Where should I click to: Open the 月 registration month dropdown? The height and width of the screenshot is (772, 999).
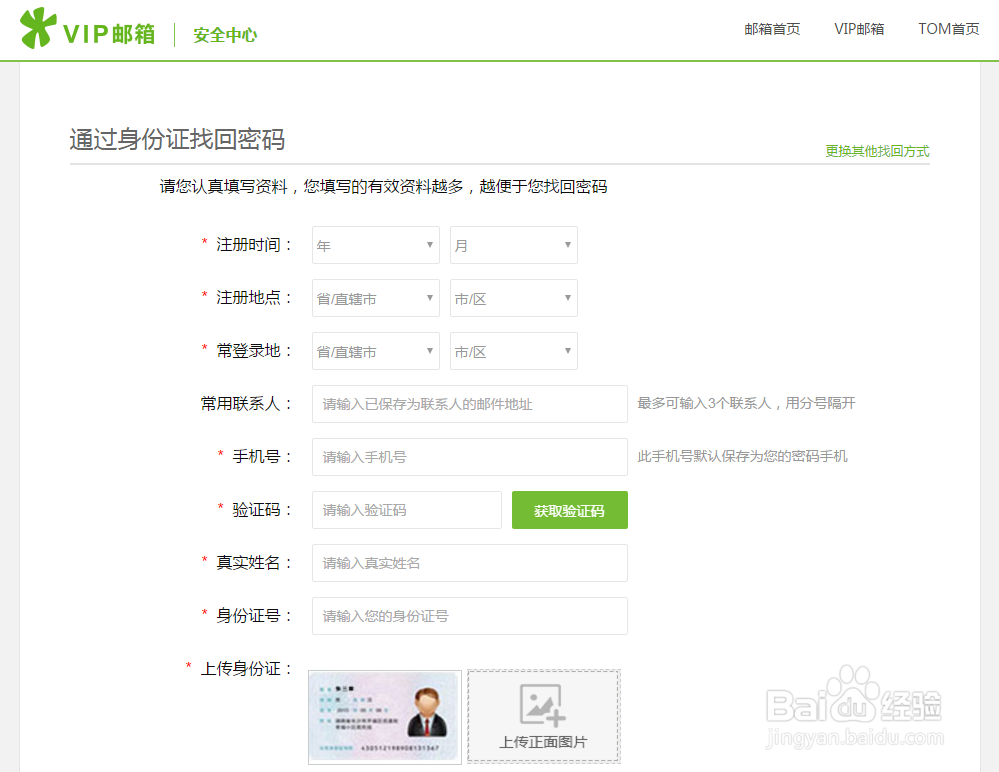[513, 245]
